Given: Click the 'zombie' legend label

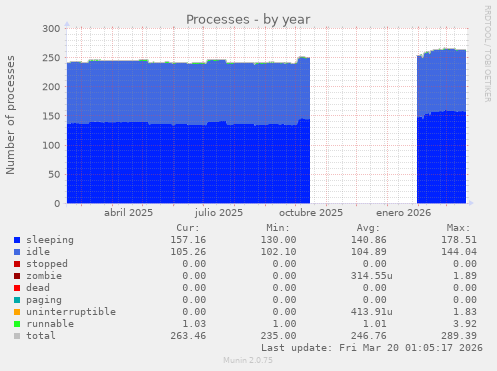Looking at the screenshot, I should coord(44,276).
